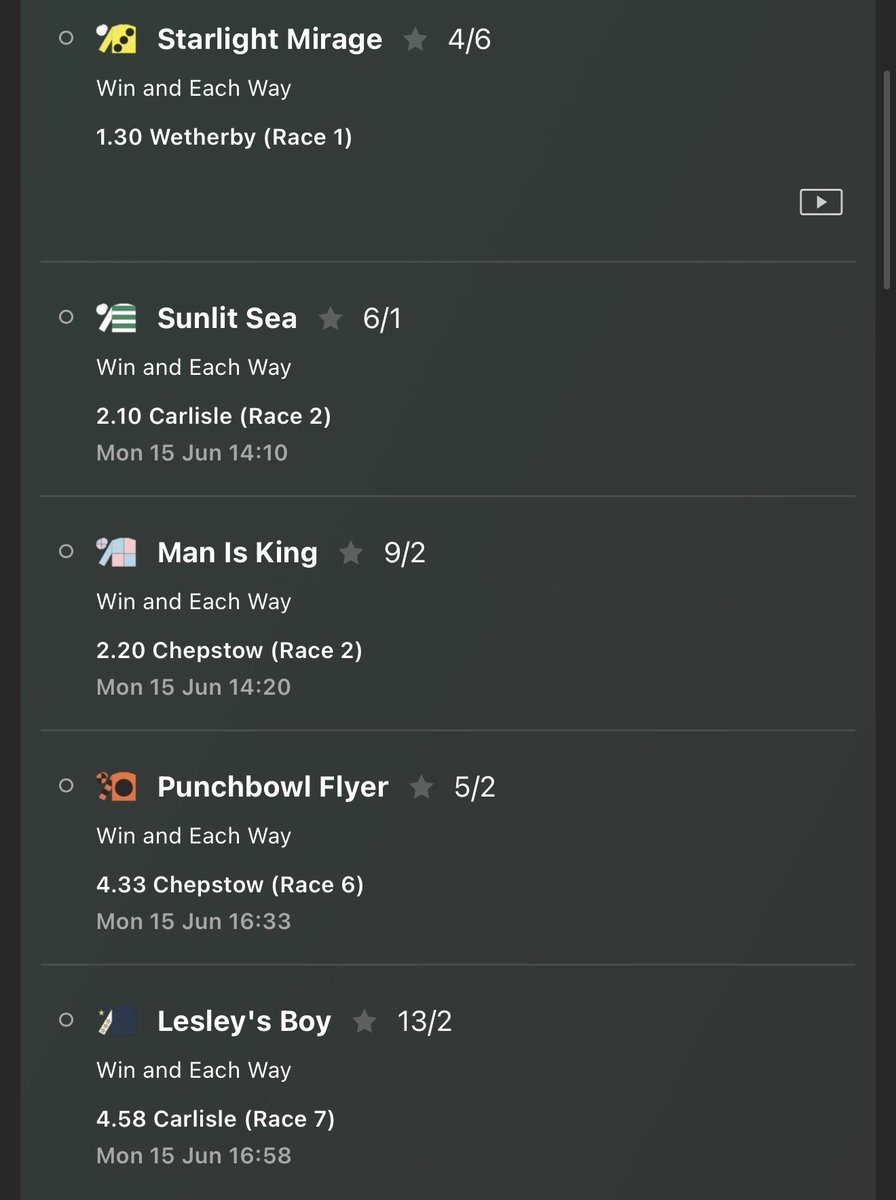Open the 2.20 Chepstow (Race 2) link
This screenshot has height=1200, width=896.
point(229,651)
